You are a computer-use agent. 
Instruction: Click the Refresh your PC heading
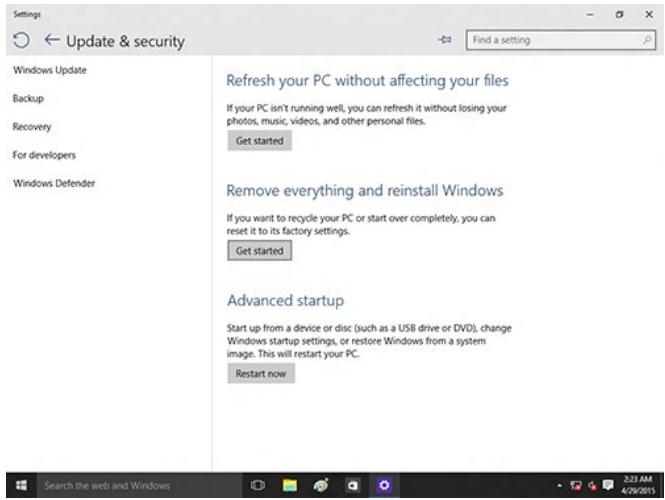(x=367, y=81)
